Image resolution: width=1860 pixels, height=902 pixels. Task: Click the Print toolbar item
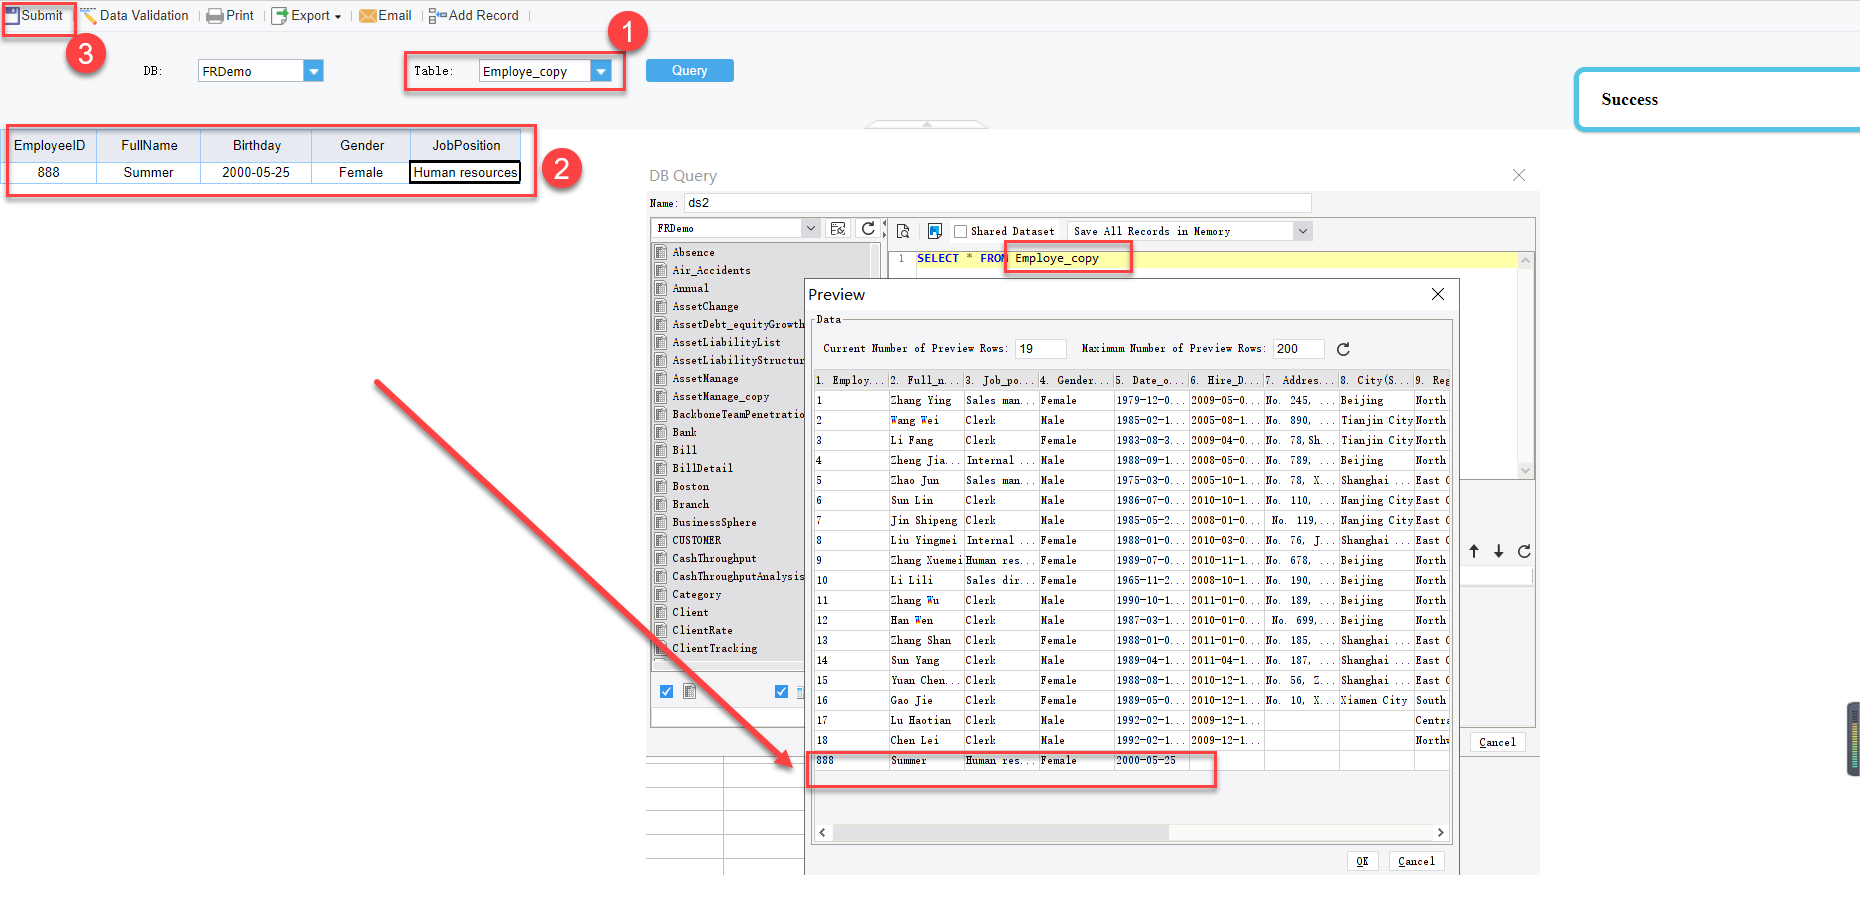[x=230, y=16]
